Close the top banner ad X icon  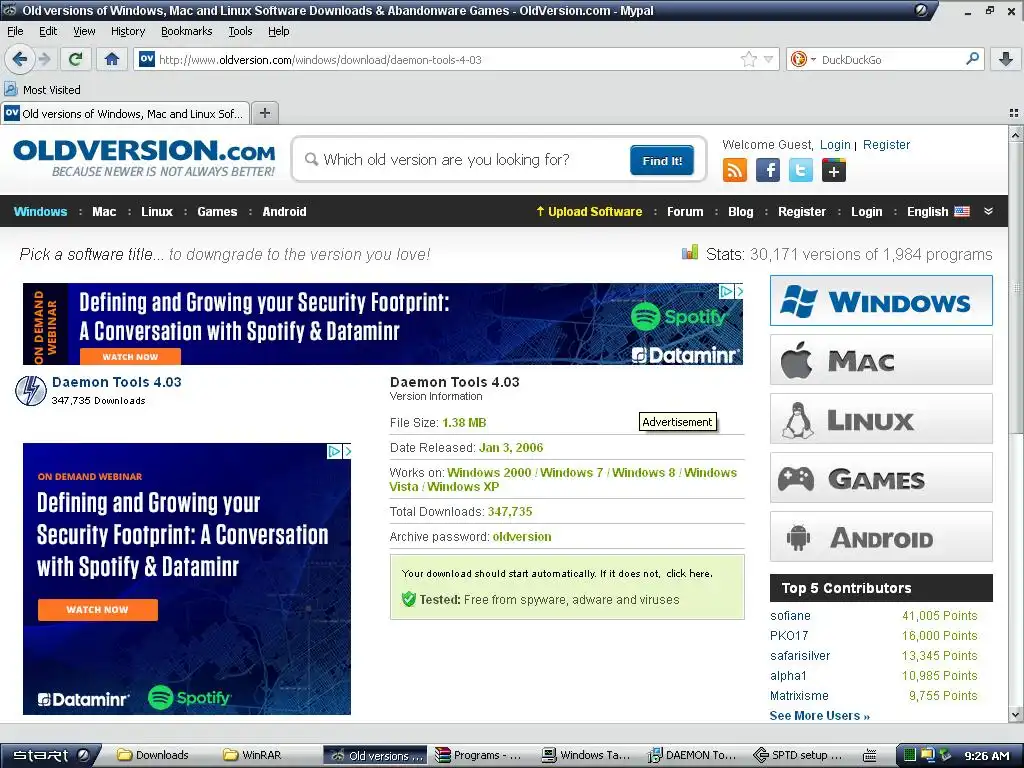pos(739,291)
